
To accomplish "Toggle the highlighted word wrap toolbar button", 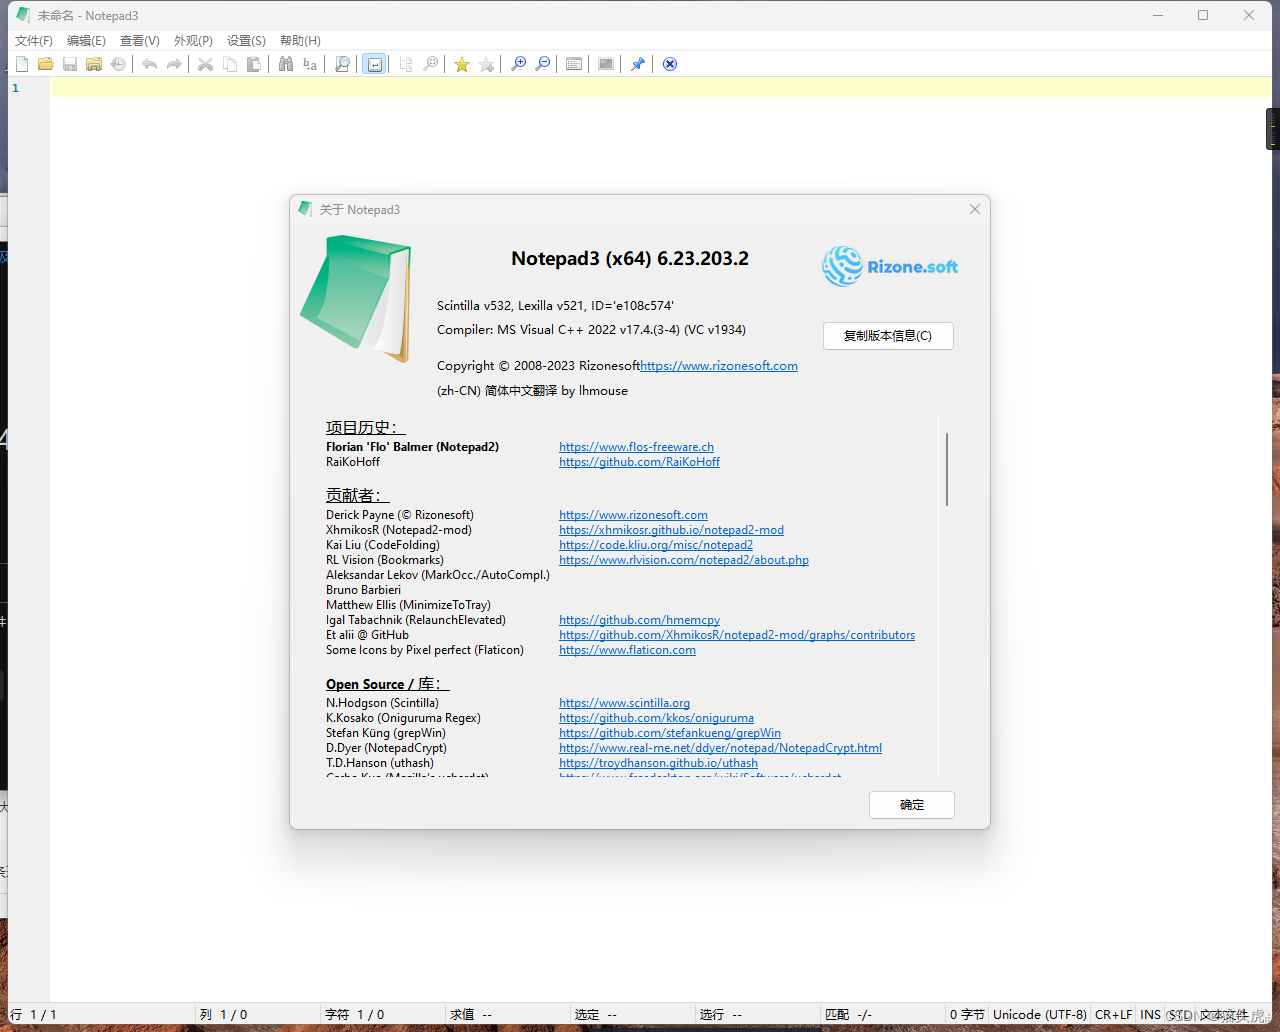I will point(374,64).
